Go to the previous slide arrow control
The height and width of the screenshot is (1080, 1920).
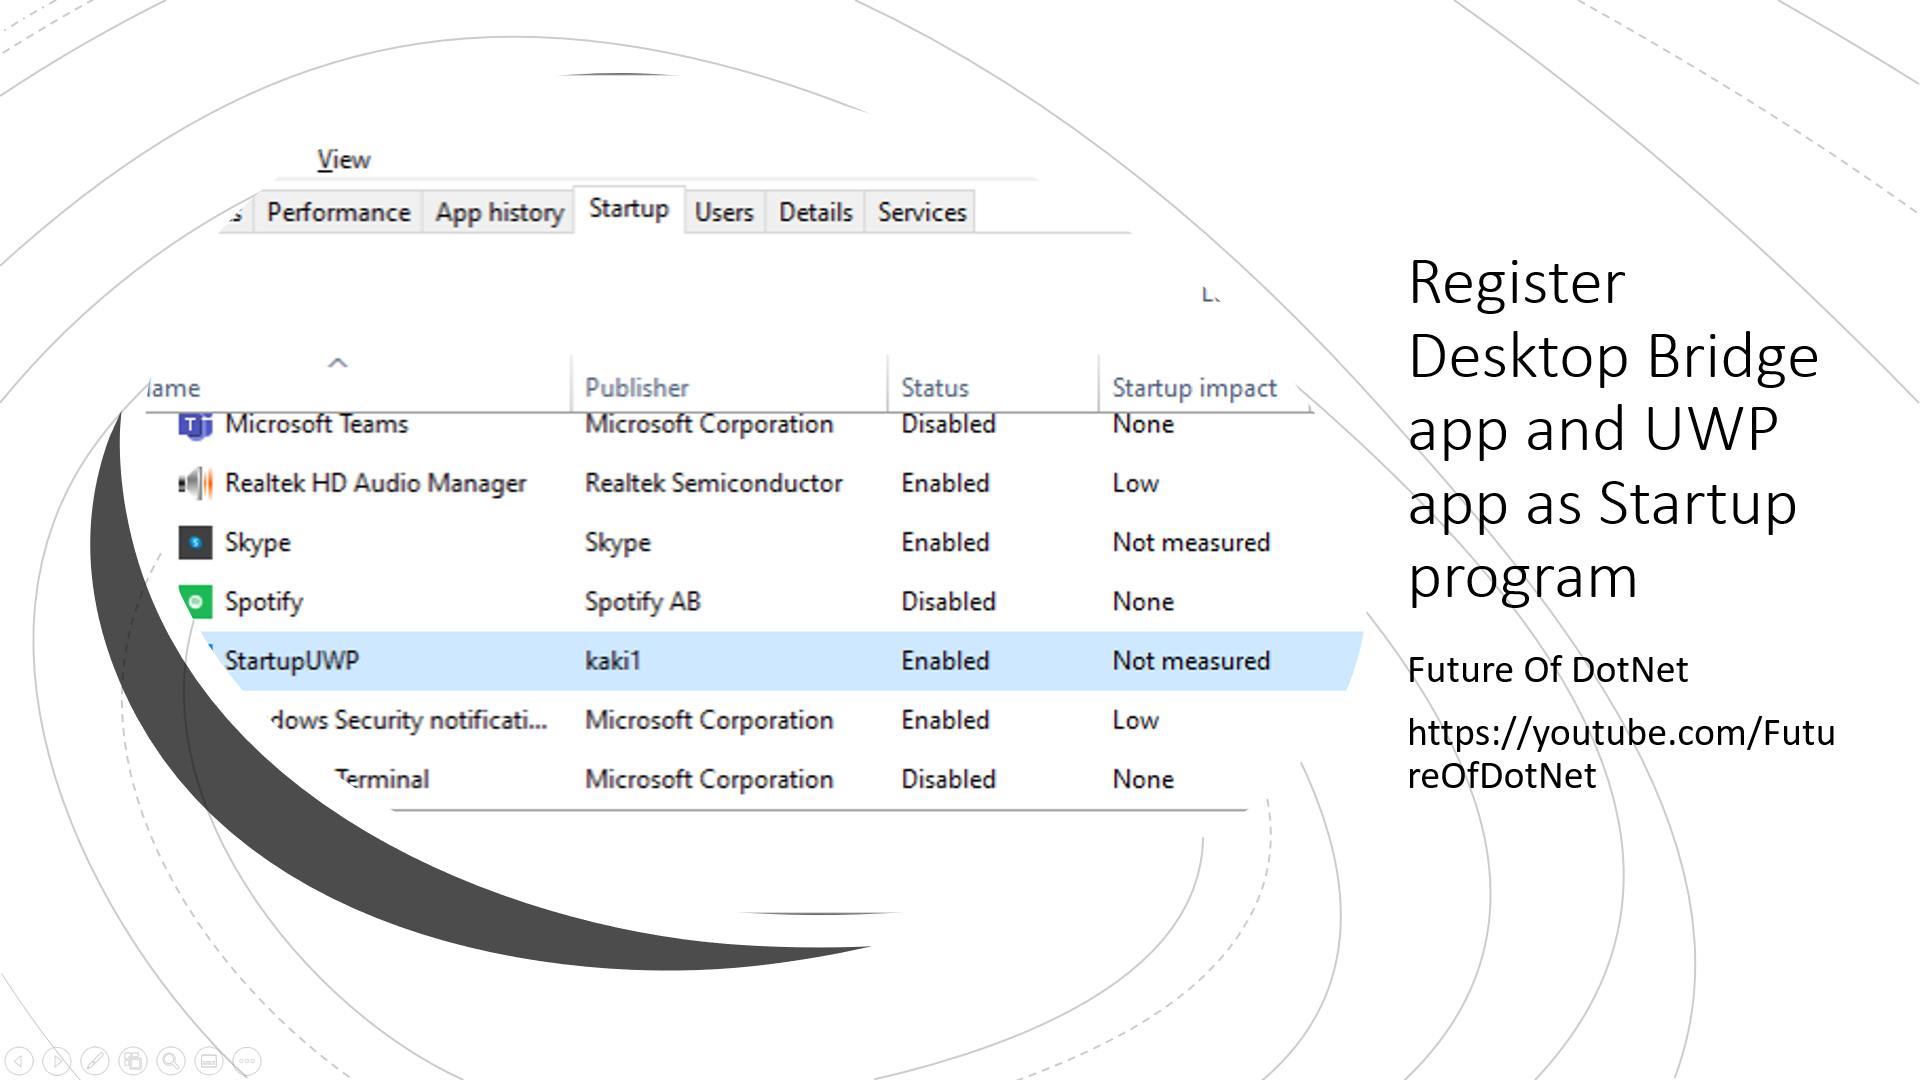tap(19, 1060)
